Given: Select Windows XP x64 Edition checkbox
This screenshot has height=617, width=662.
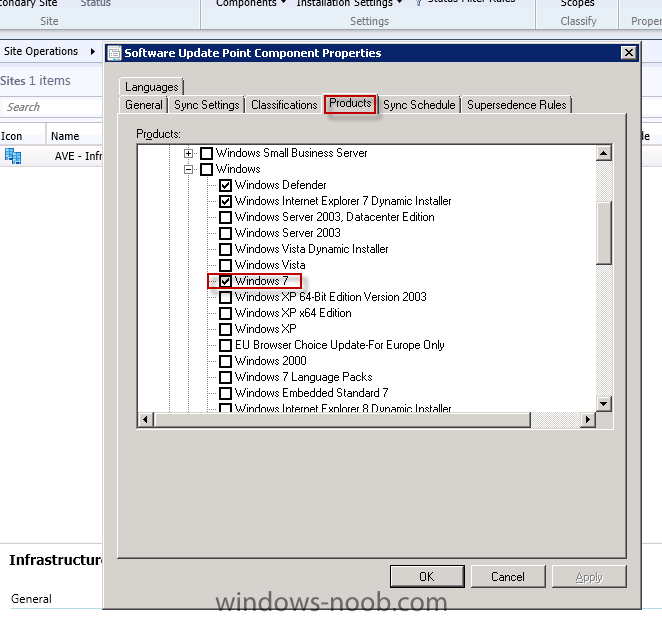Looking at the screenshot, I should (225, 313).
